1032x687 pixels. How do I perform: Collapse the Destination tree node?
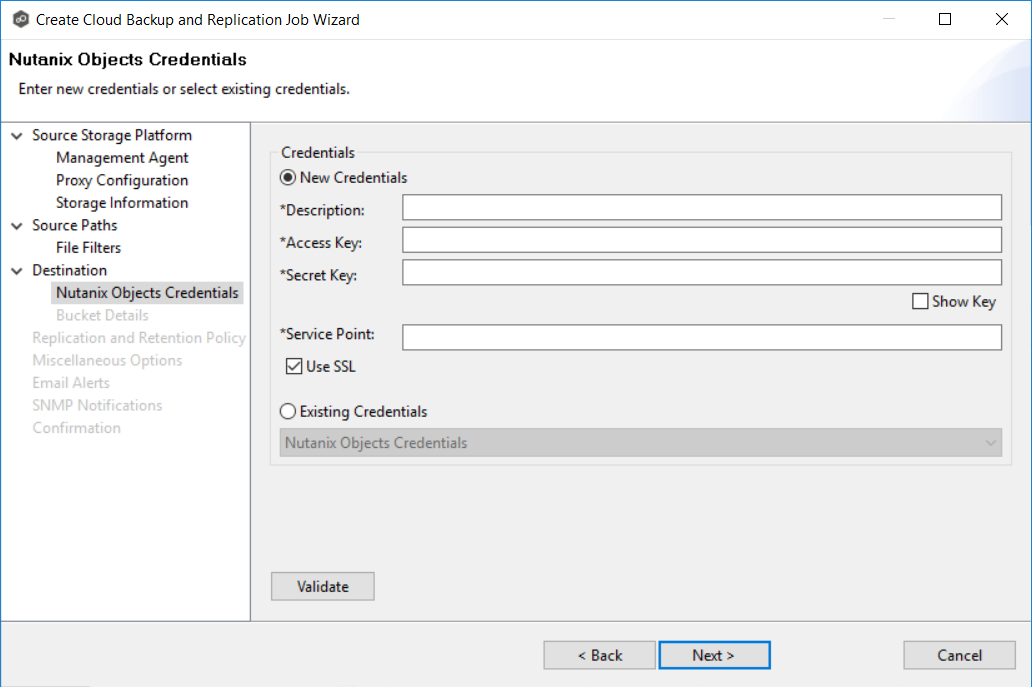point(17,270)
